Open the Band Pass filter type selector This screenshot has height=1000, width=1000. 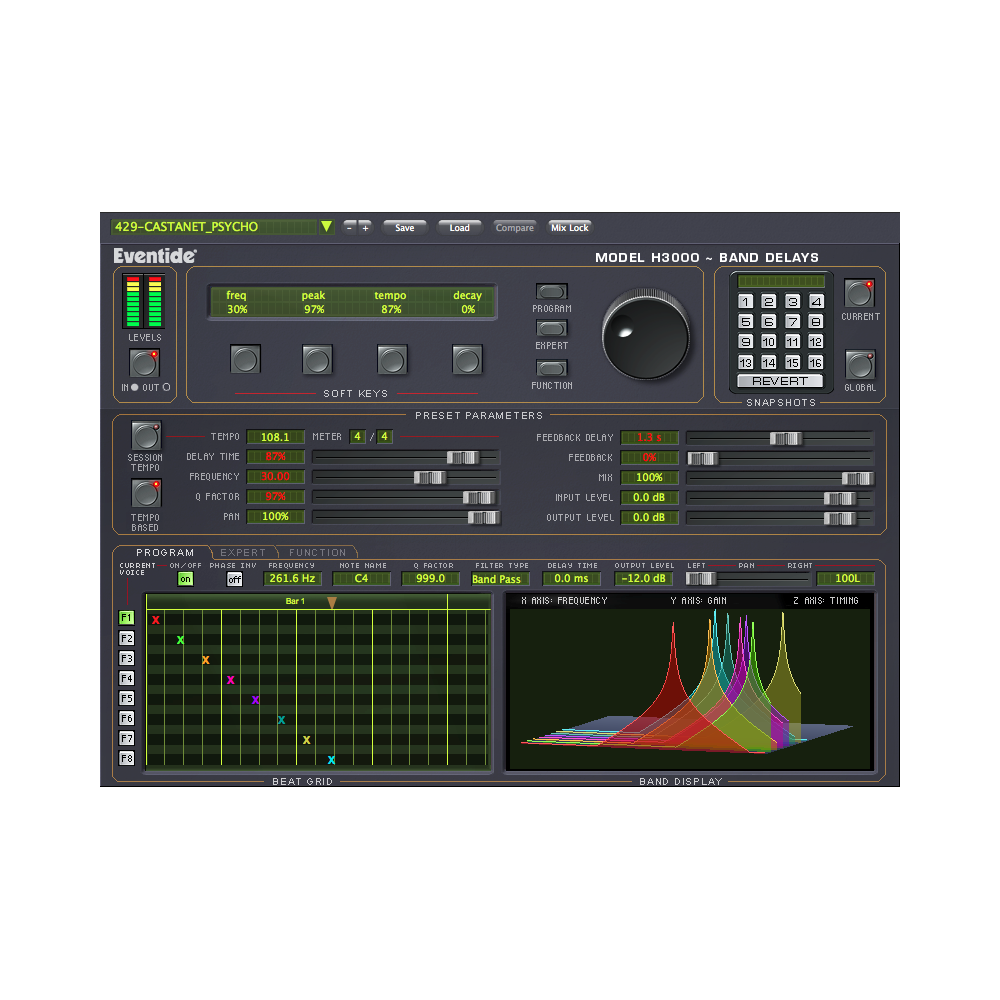[499, 578]
